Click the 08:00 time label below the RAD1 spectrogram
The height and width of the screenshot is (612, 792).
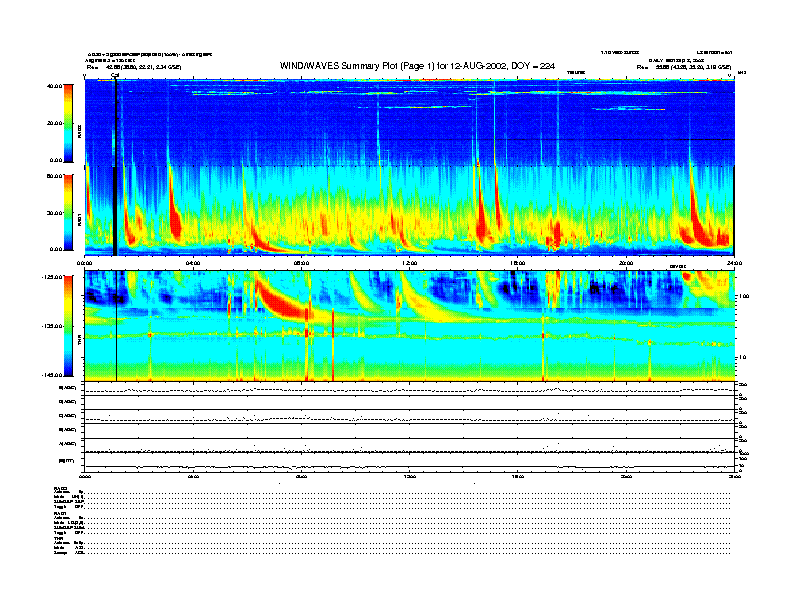pyautogui.click(x=301, y=263)
